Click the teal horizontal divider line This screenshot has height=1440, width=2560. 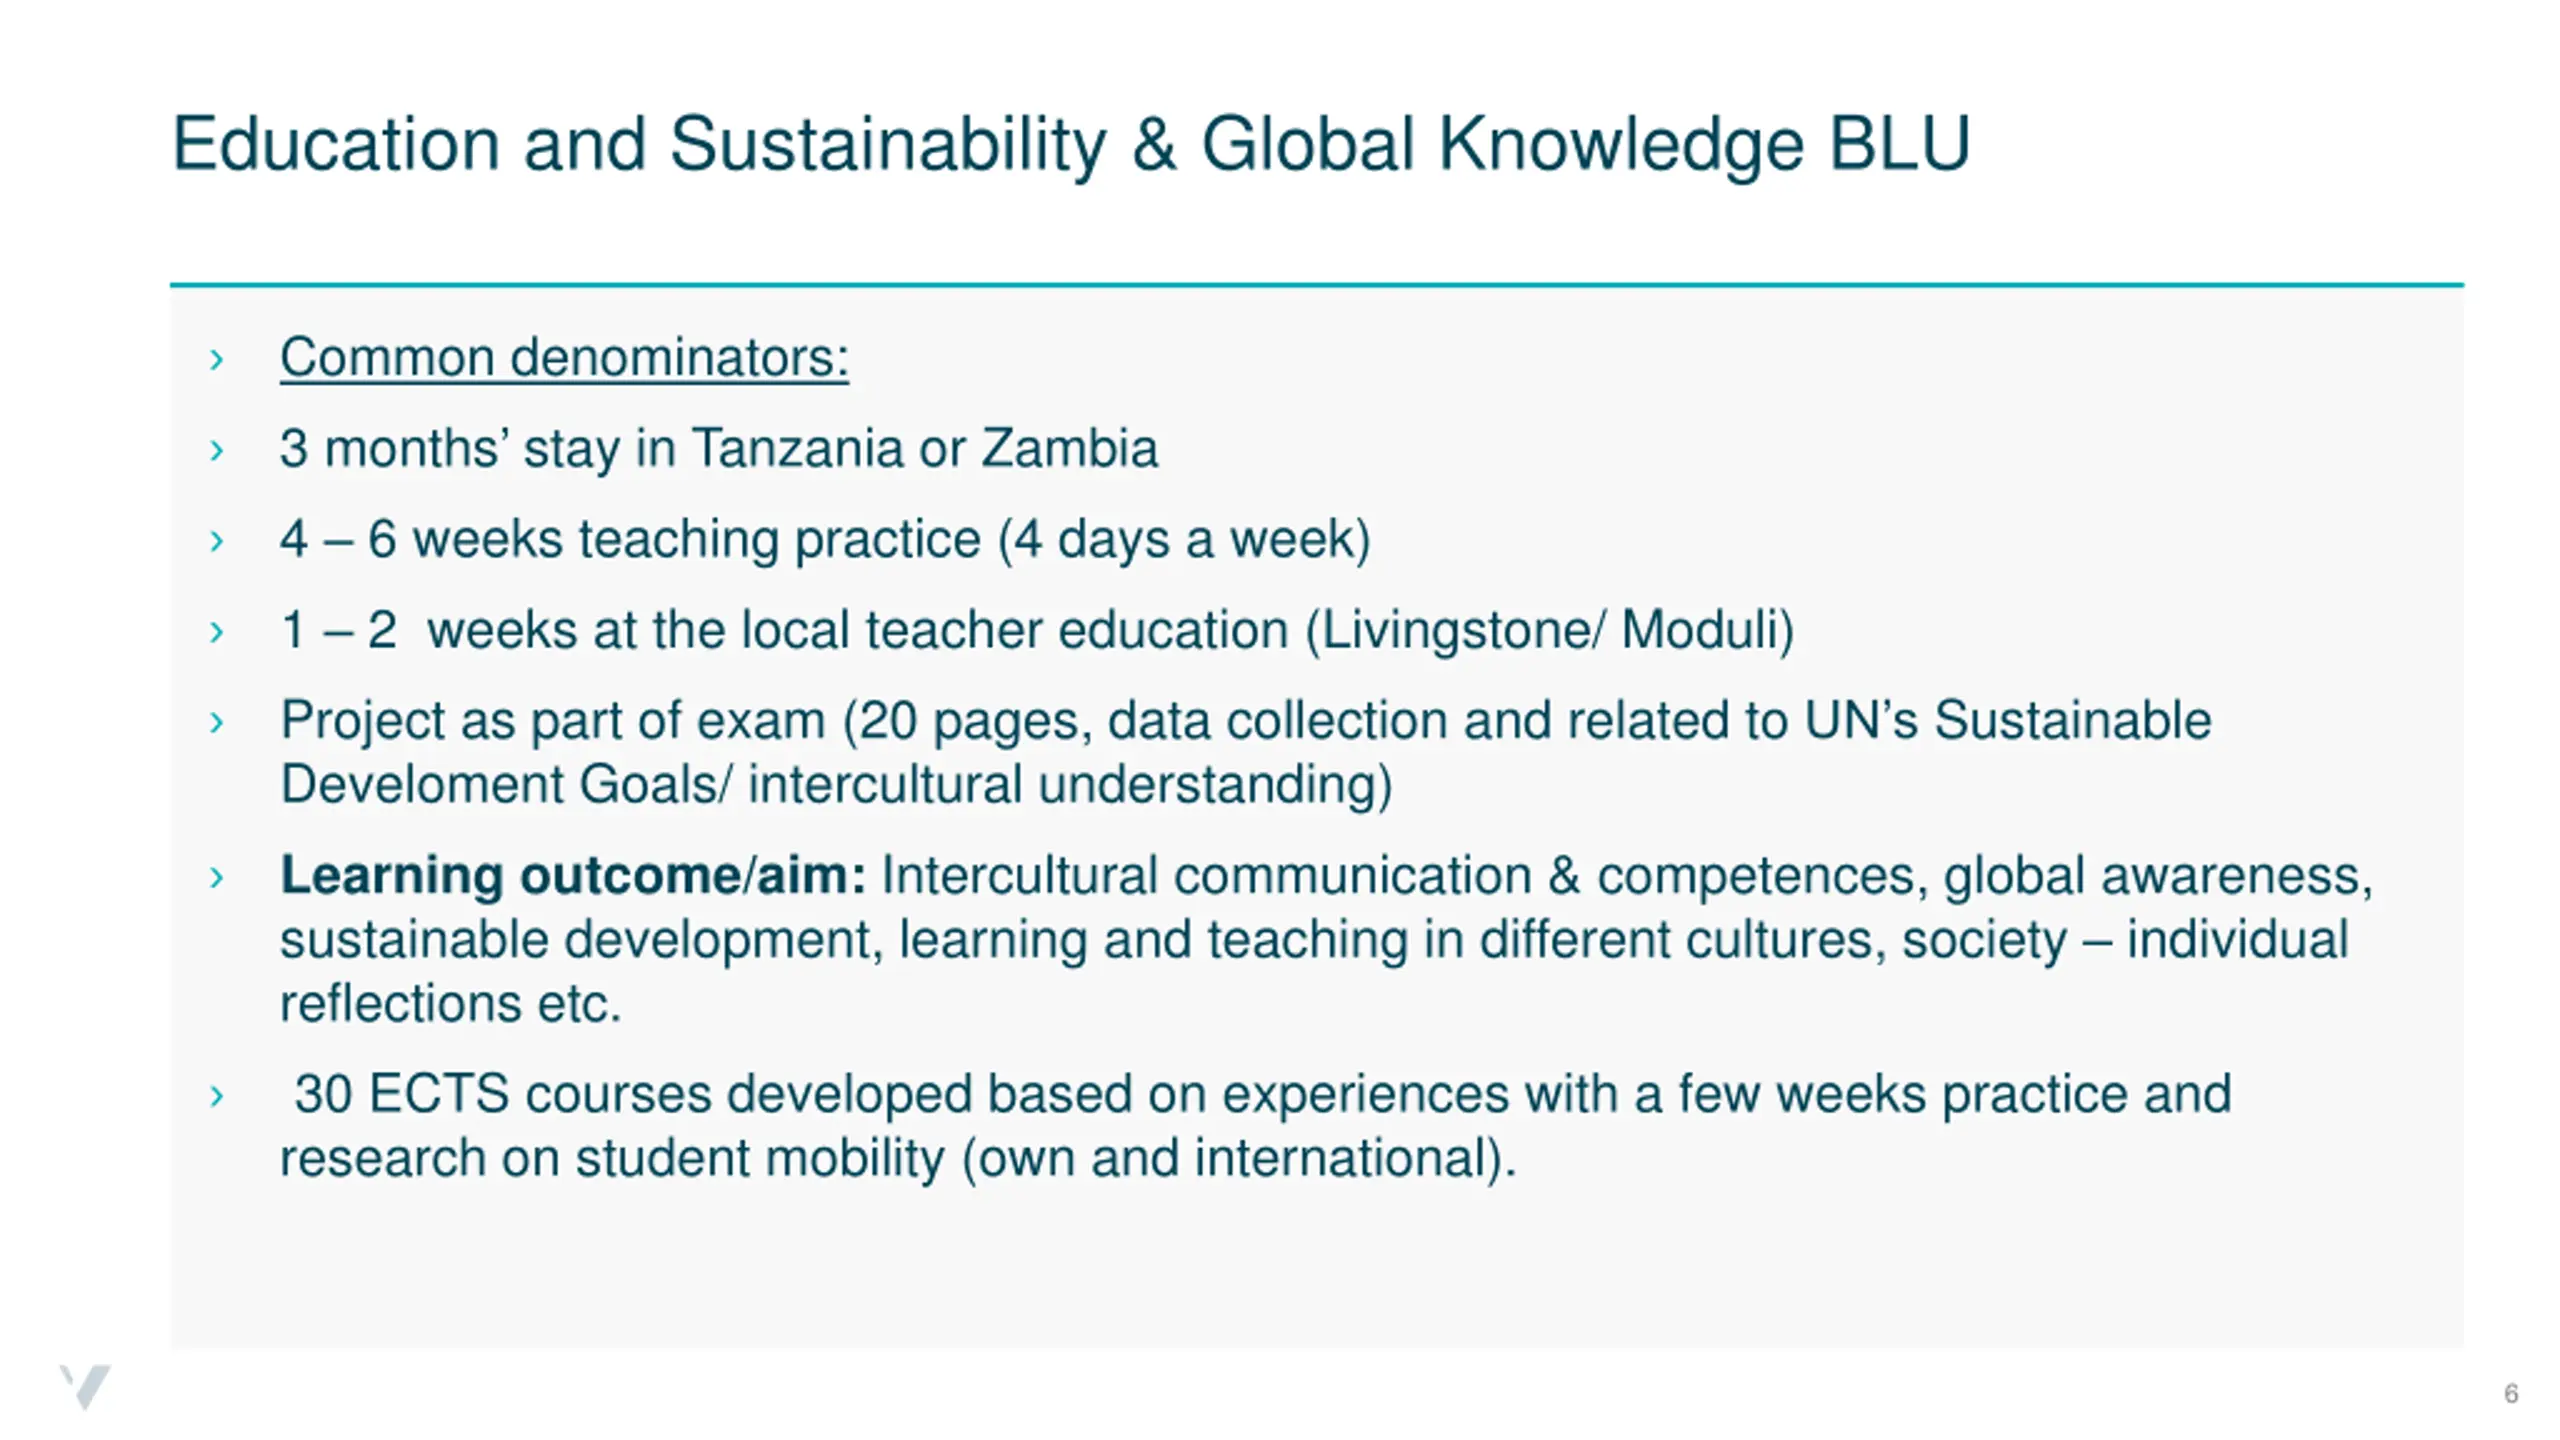click(1317, 285)
